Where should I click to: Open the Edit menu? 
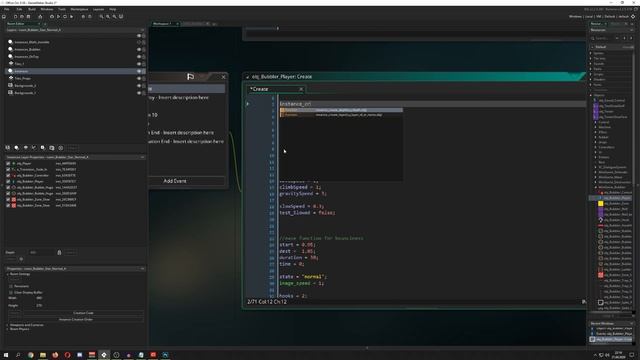19,9
